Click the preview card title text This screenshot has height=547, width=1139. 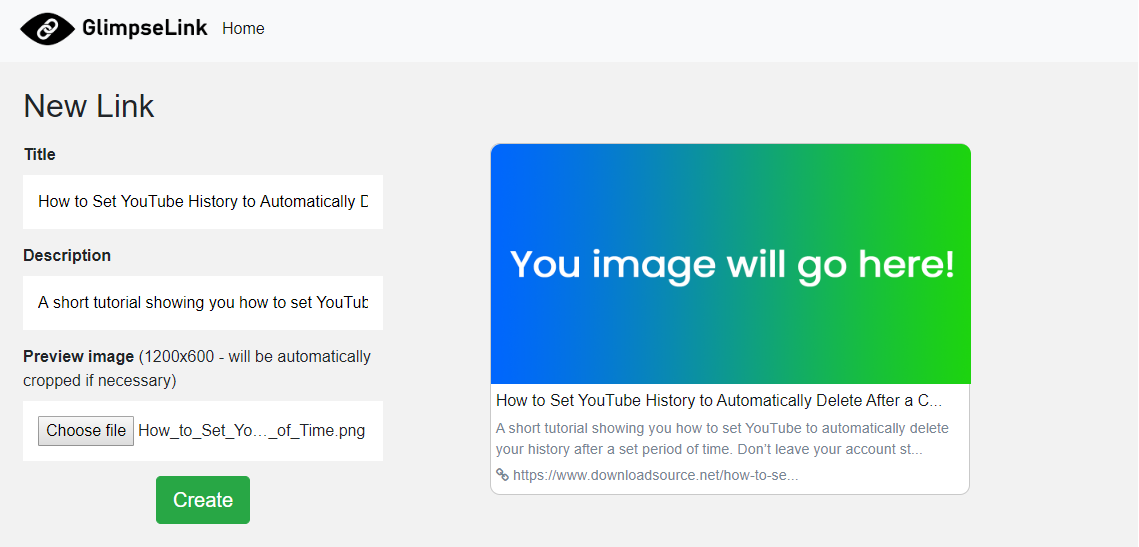(719, 400)
